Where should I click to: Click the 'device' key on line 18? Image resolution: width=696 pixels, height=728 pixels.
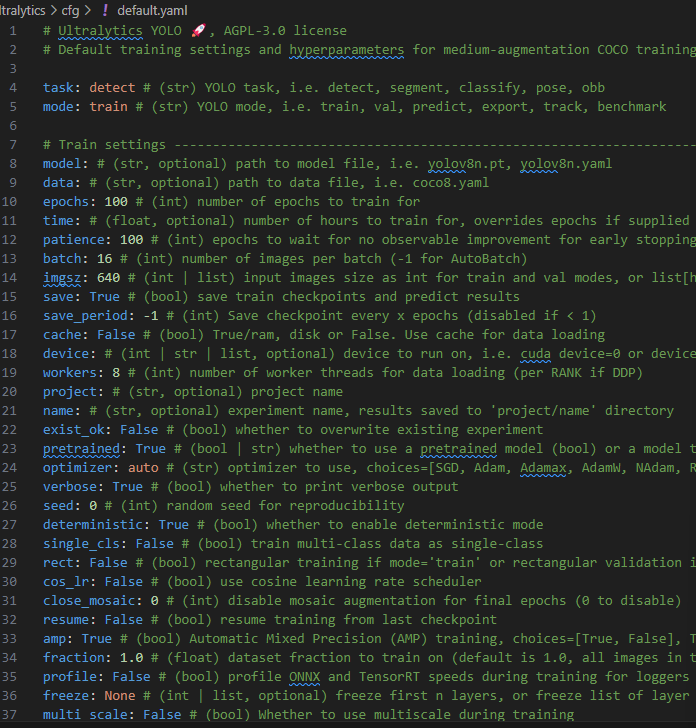tap(65, 354)
